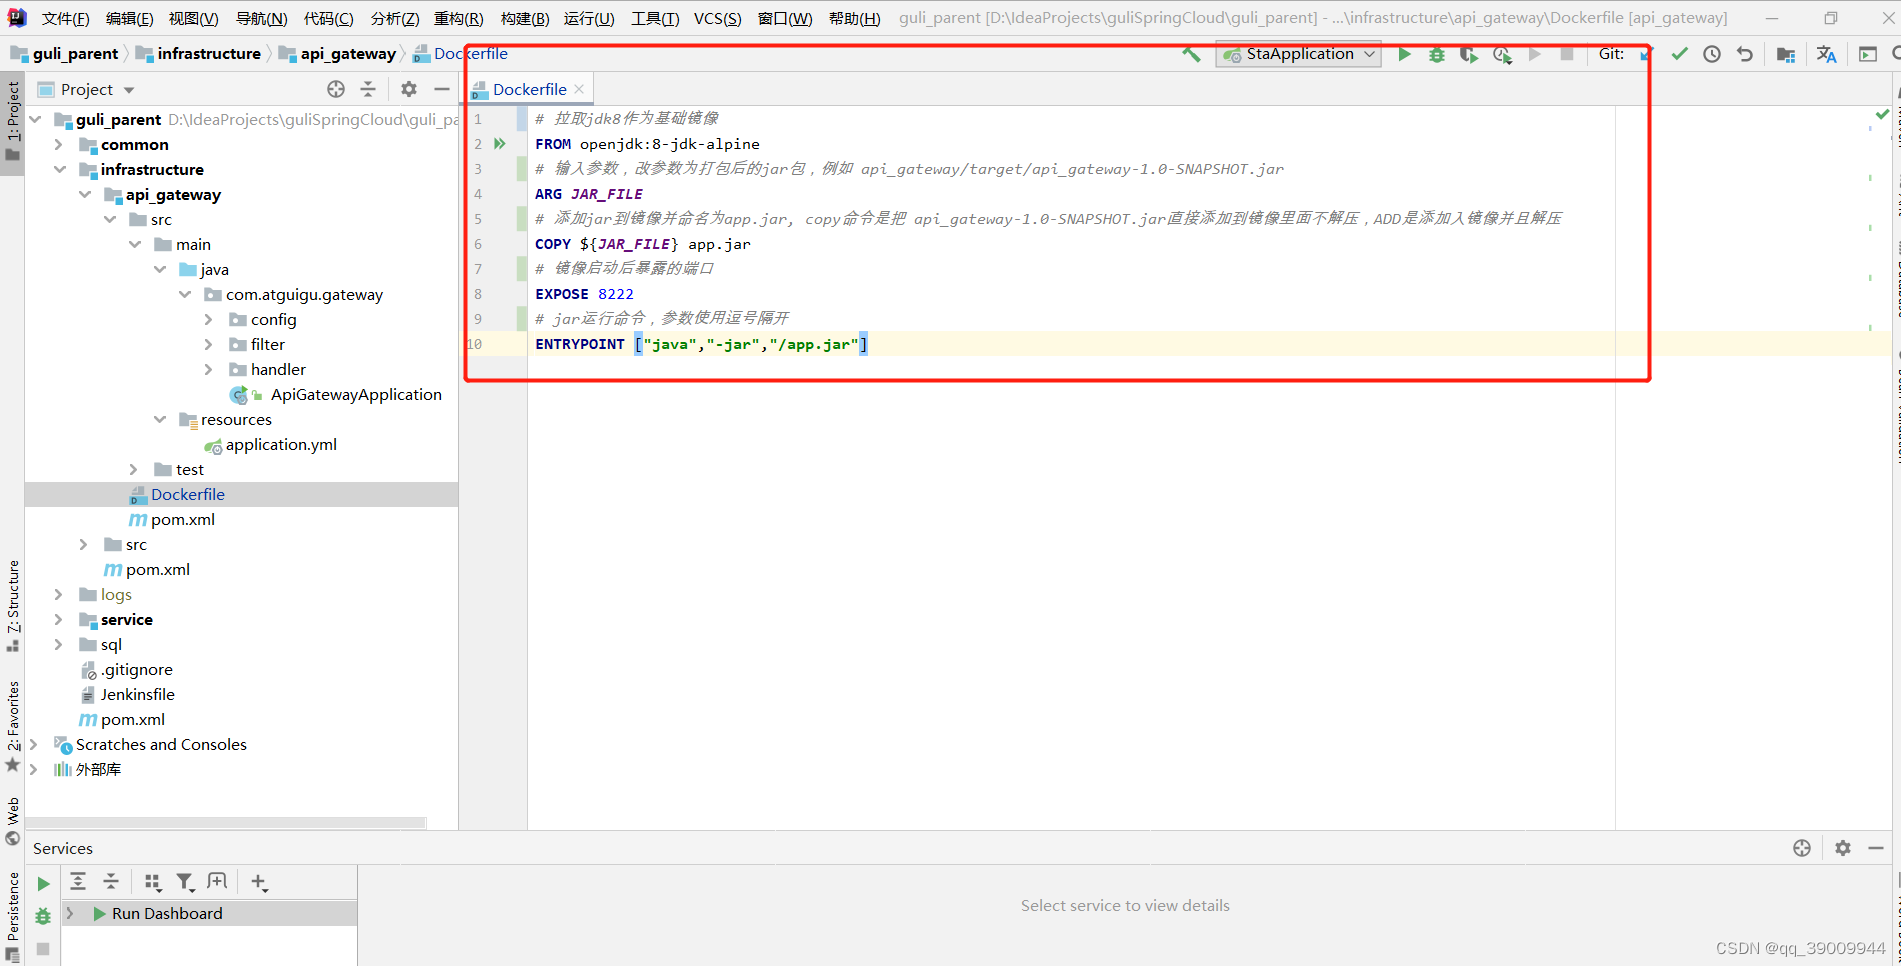Toggle the 1: Project tool window tab

12,122
